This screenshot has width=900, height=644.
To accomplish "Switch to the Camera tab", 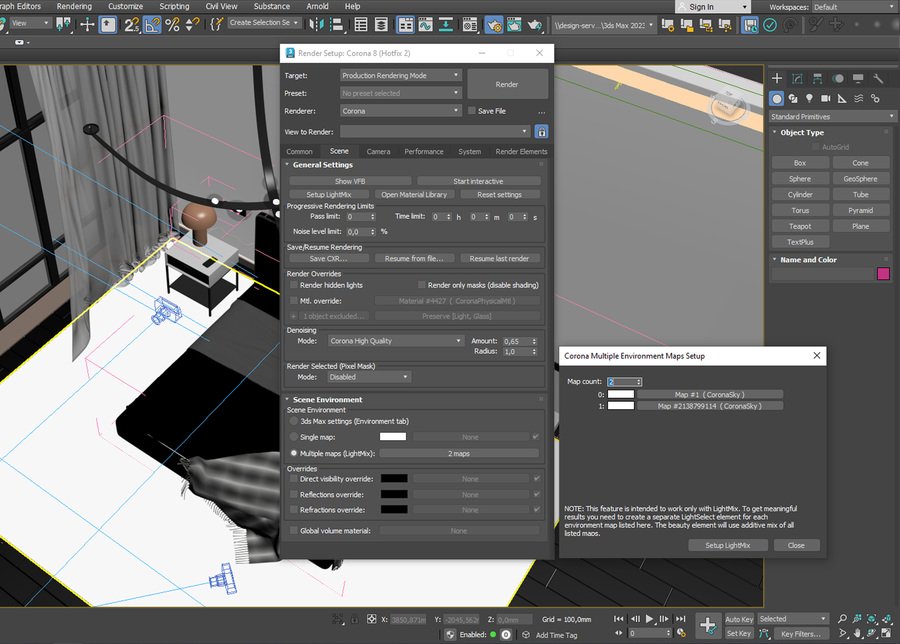I will tap(378, 152).
